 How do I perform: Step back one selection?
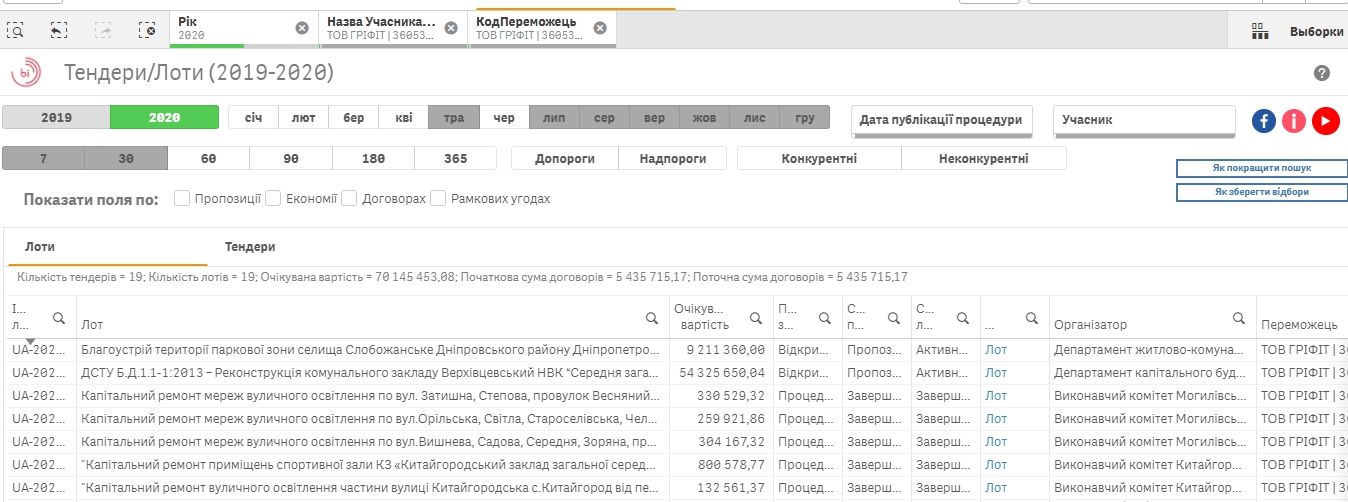pyautogui.click(x=59, y=30)
